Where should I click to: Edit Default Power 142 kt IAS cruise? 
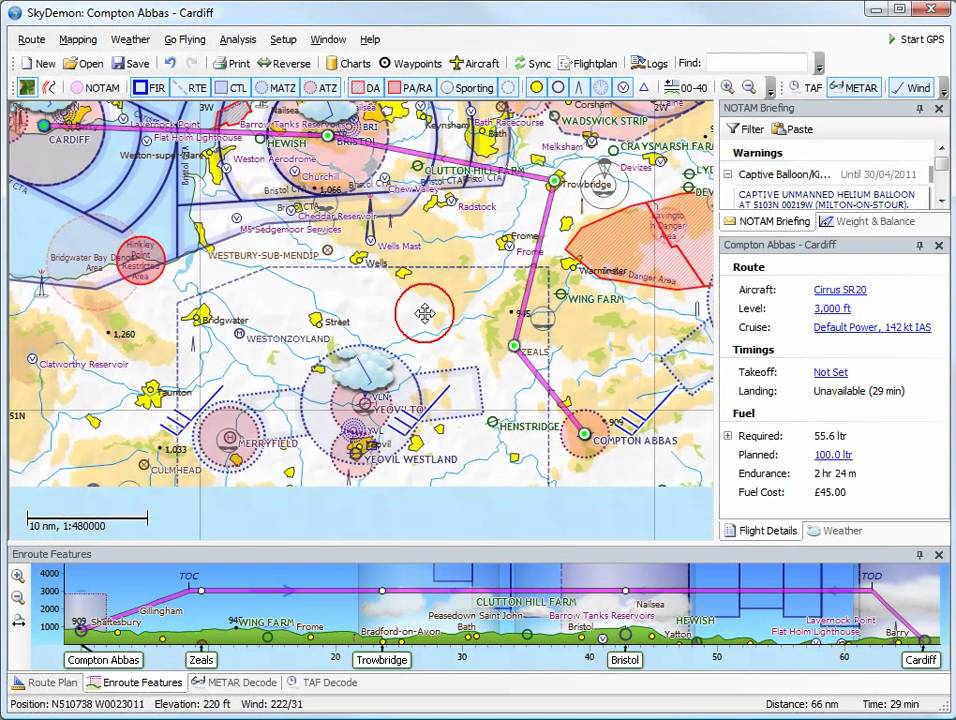pyautogui.click(x=872, y=327)
